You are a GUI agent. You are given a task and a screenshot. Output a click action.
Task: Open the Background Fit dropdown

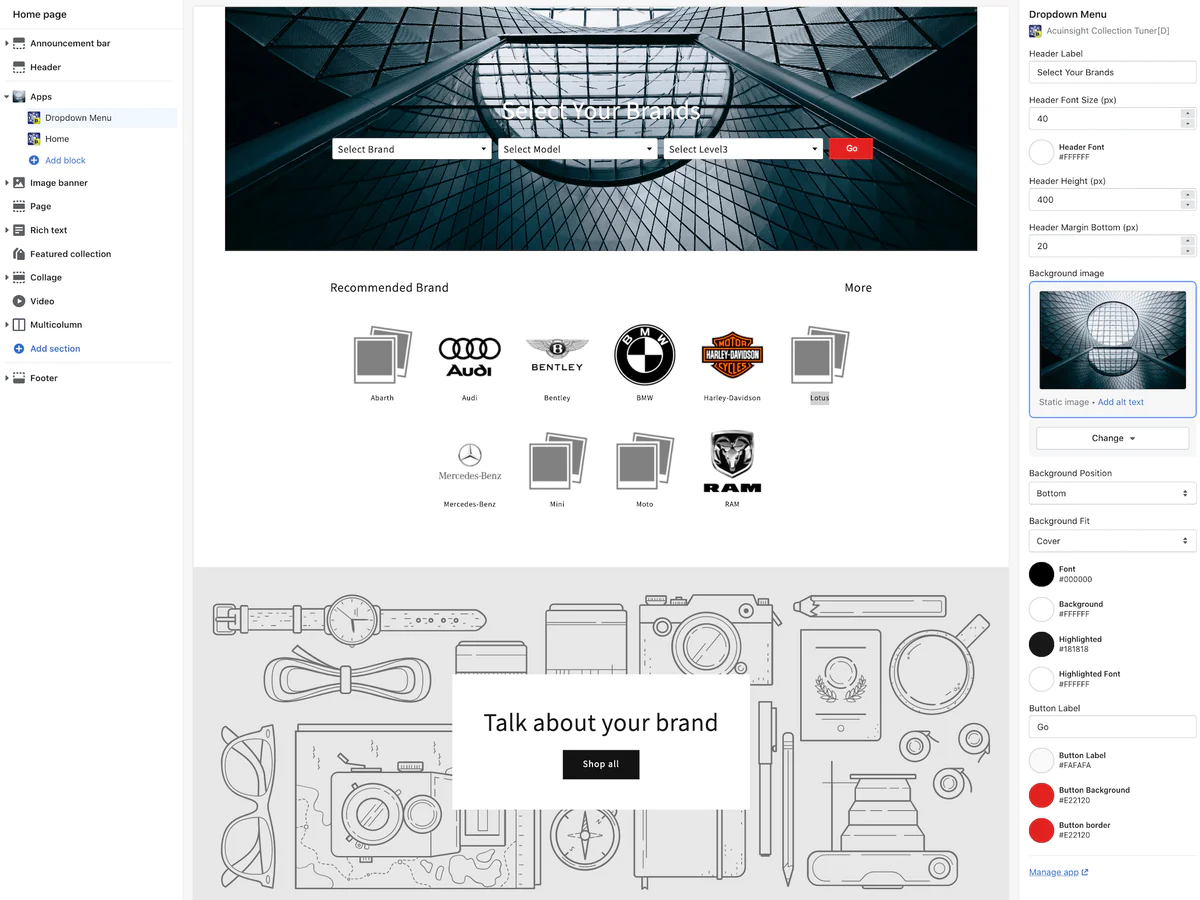coord(1112,541)
